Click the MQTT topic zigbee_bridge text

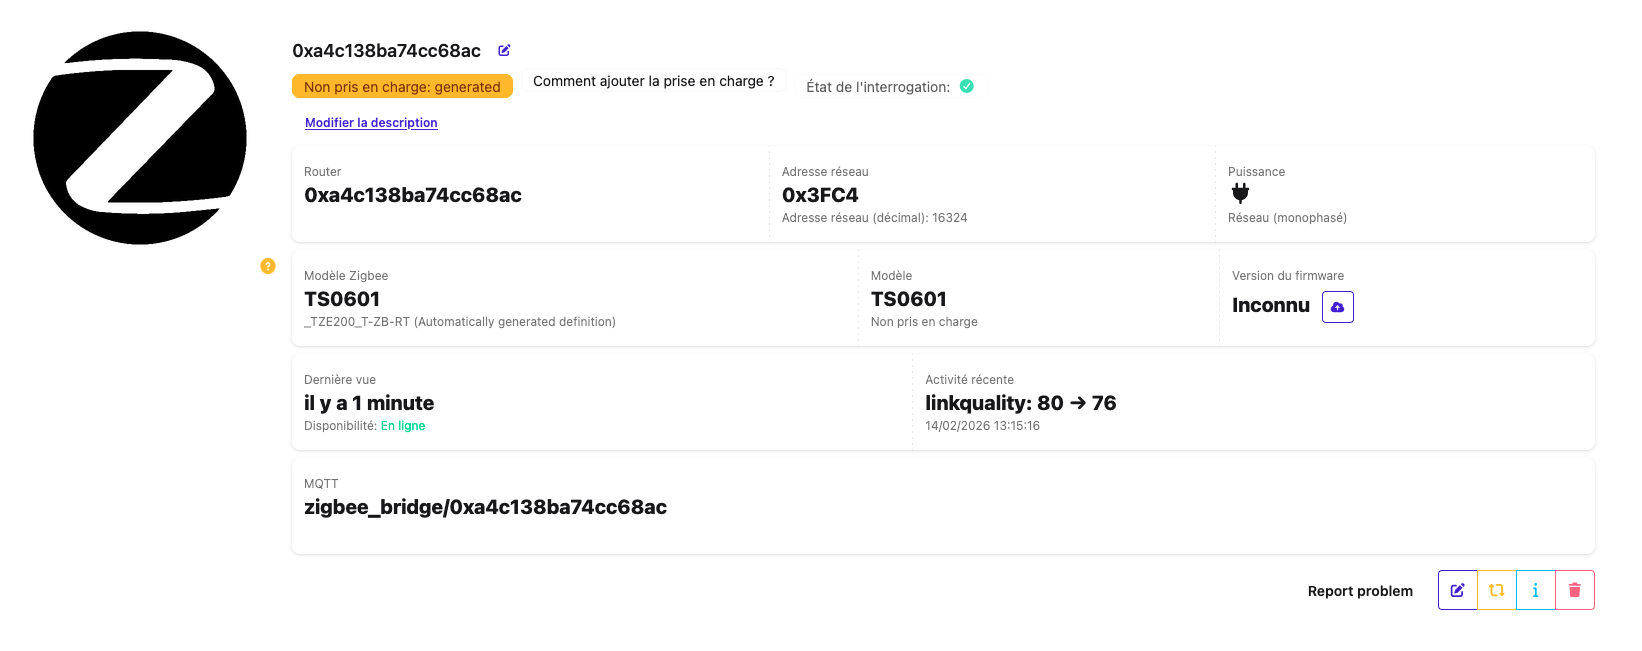pos(485,507)
